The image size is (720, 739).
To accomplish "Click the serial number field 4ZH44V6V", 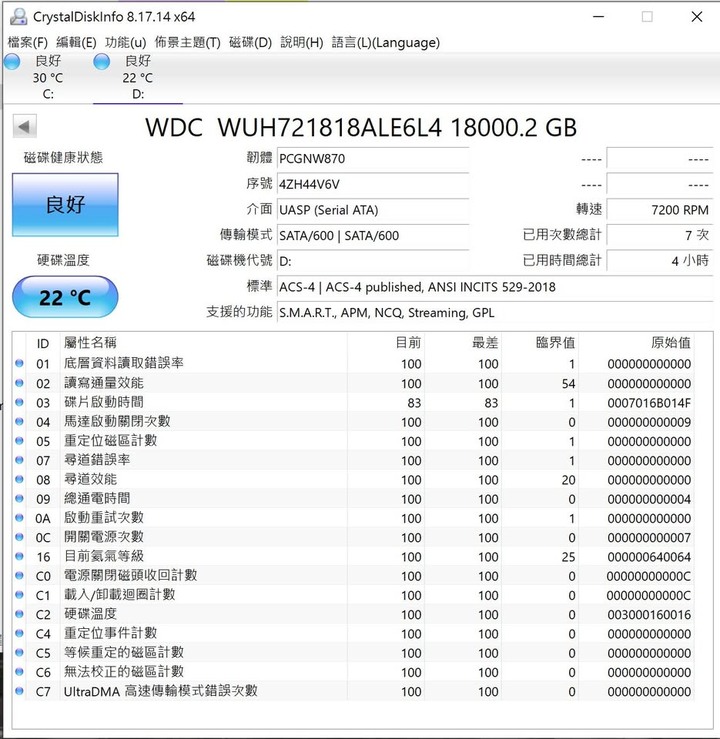I will pos(373,184).
